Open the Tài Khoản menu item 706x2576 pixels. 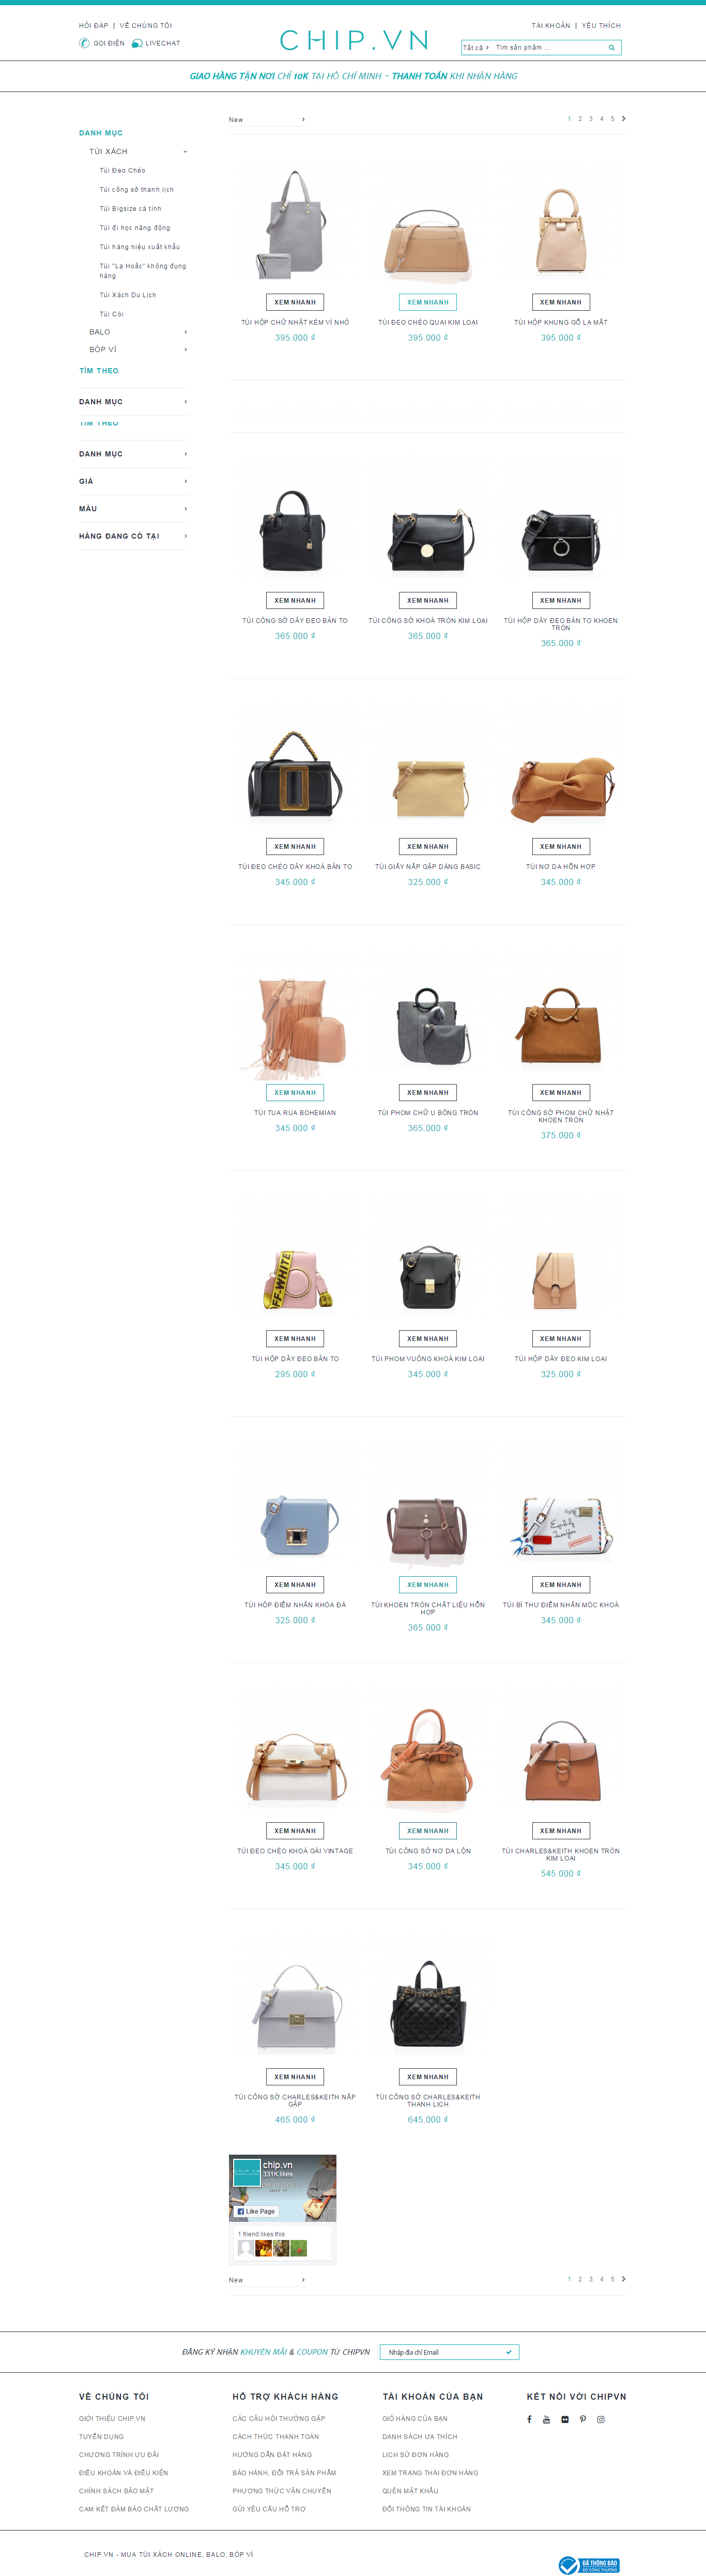pos(551,26)
